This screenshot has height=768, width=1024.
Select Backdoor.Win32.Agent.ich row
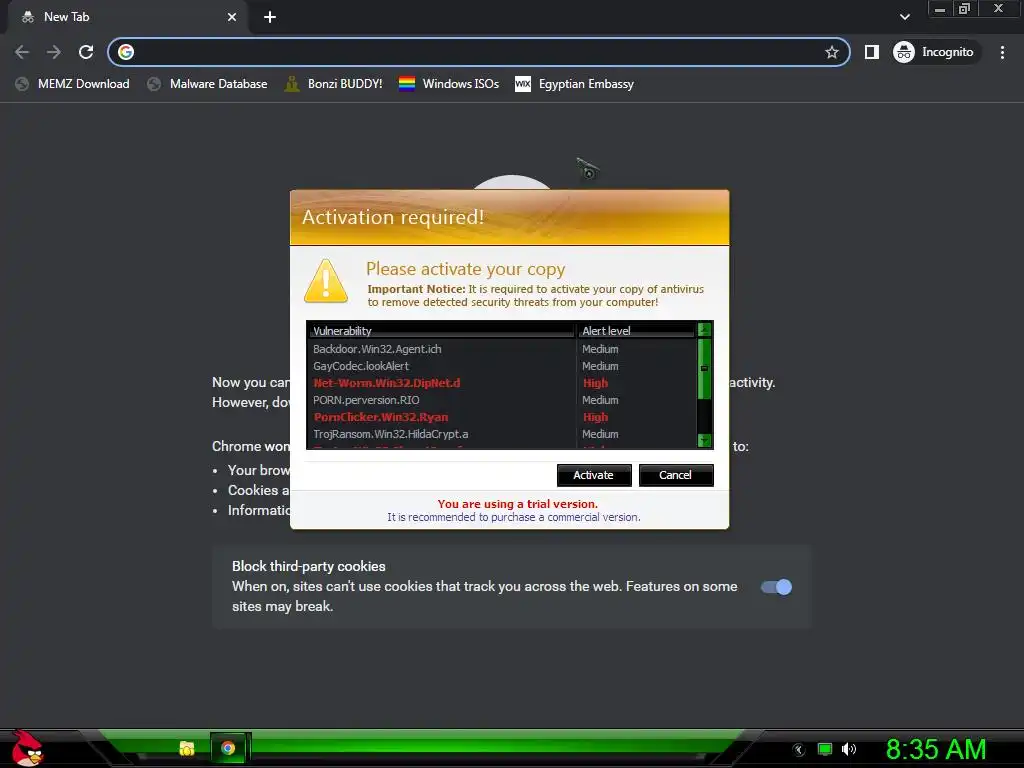tap(502, 349)
